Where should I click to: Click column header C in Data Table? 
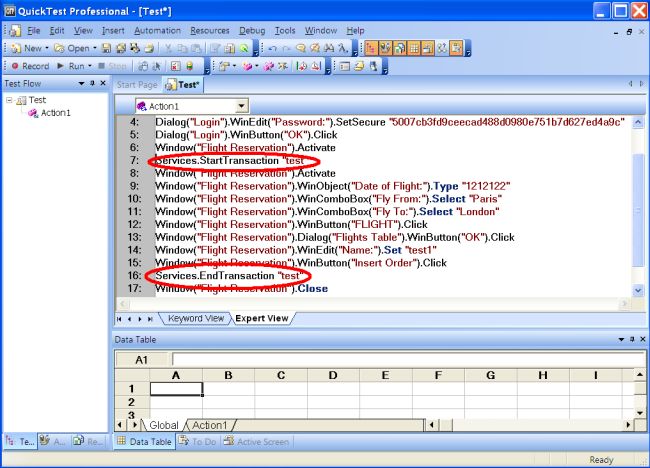[x=281, y=375]
